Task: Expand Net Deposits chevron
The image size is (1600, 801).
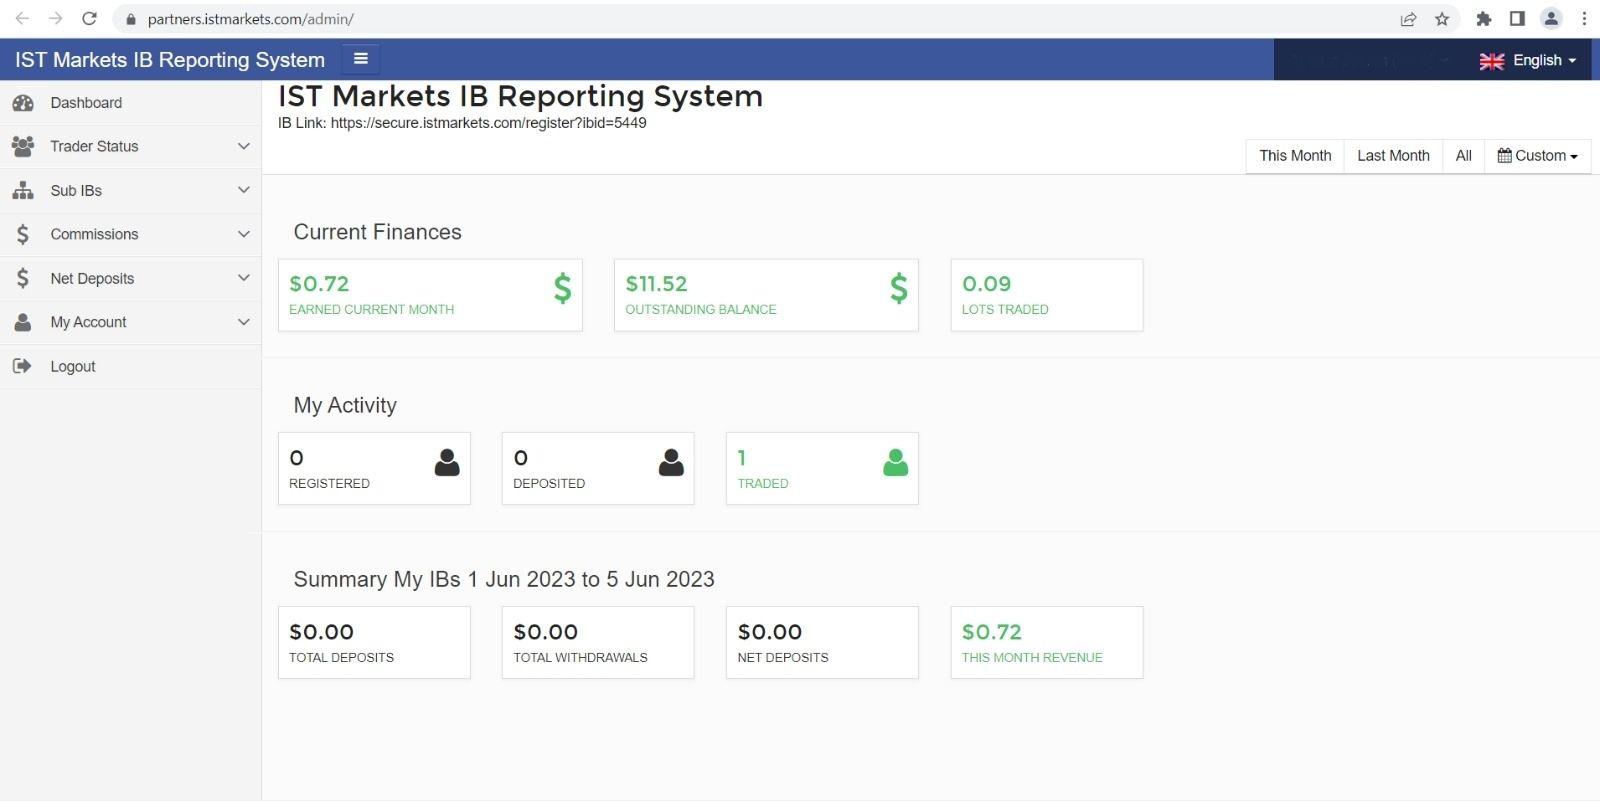Action: [x=243, y=278]
